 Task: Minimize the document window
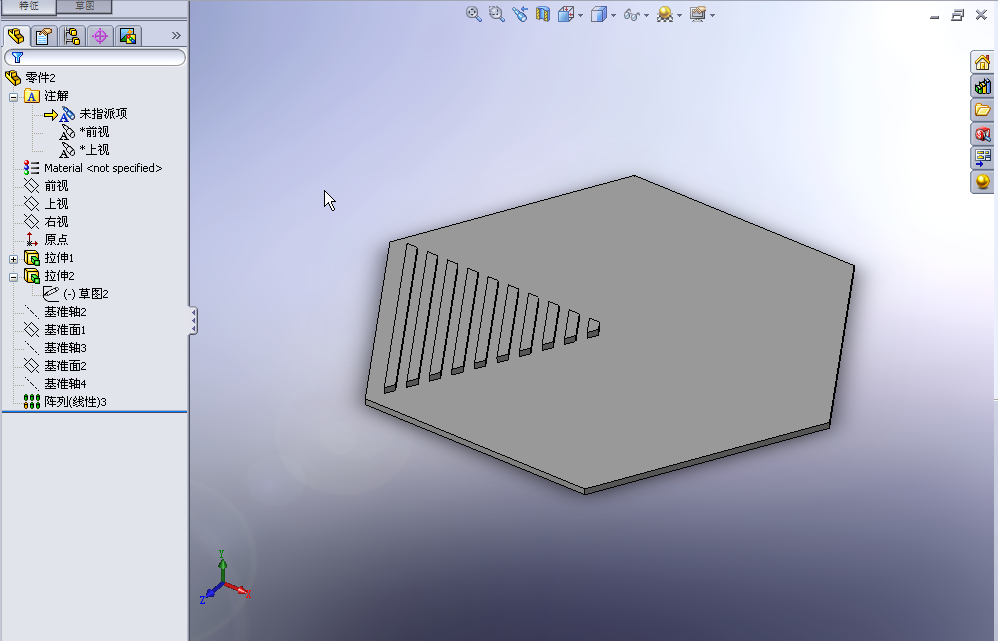(x=934, y=16)
